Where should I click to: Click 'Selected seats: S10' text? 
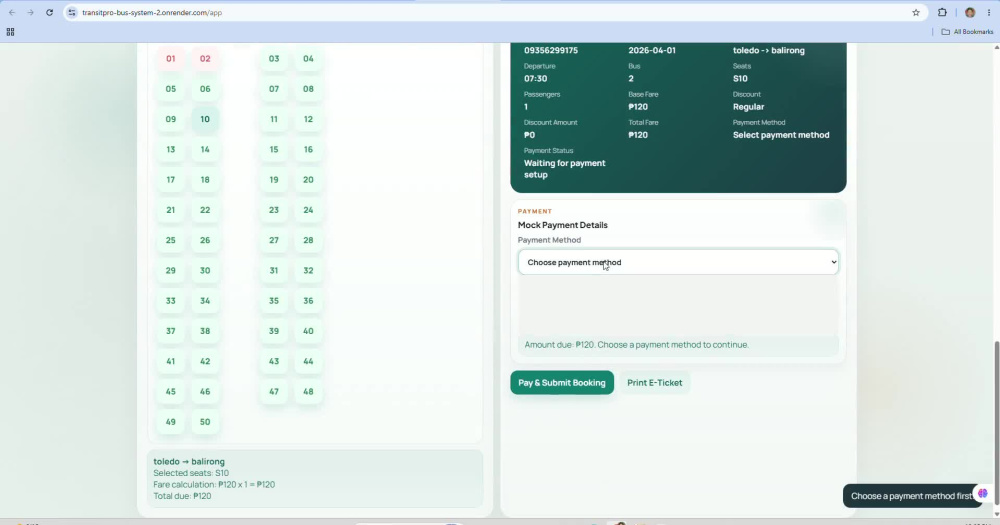[191, 473]
